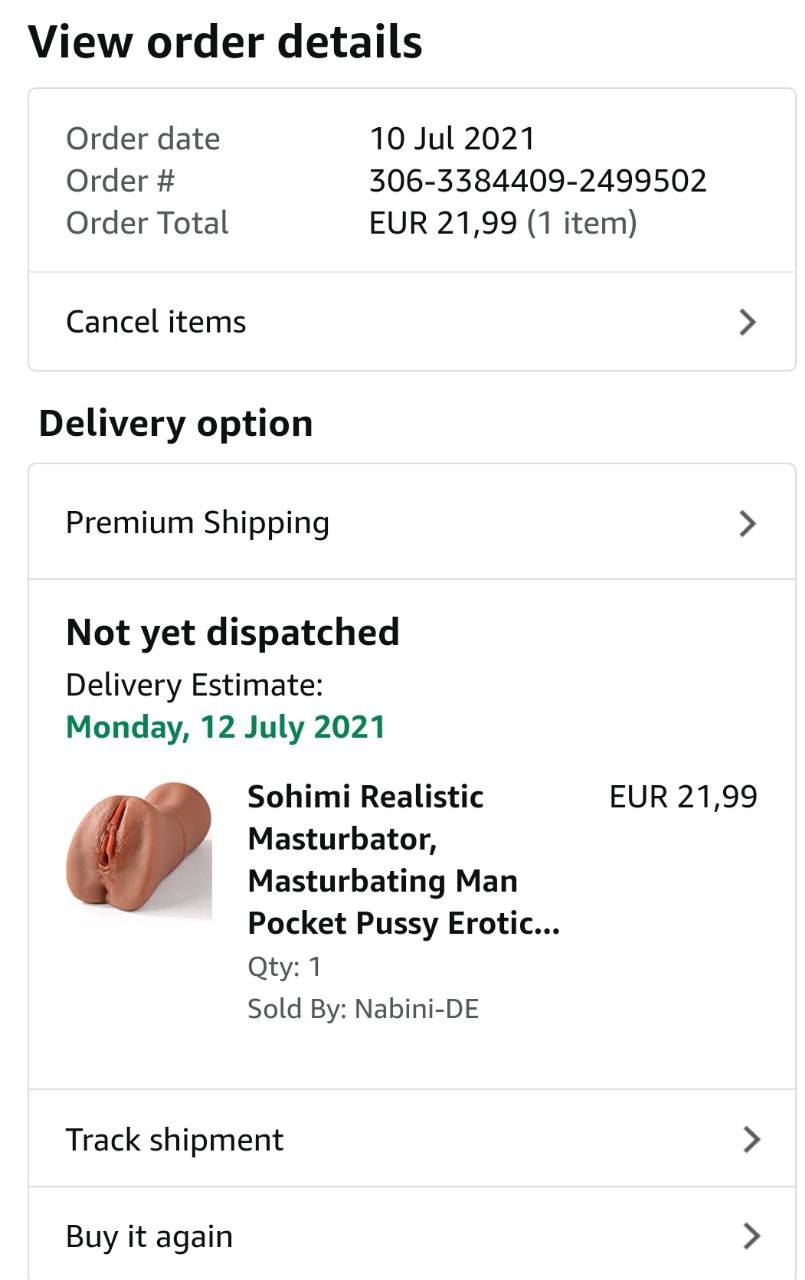Click the Sold By Nabini-DE seller text

click(x=363, y=1008)
